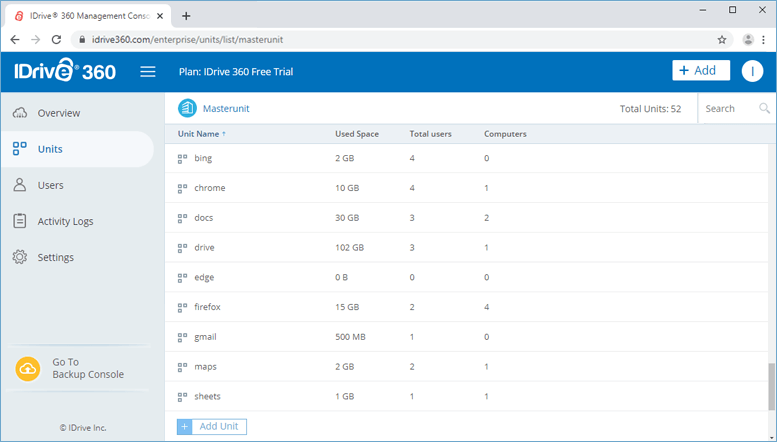Click the vertical scrollbar thumb
This screenshot has width=777, height=442.
(x=771, y=387)
